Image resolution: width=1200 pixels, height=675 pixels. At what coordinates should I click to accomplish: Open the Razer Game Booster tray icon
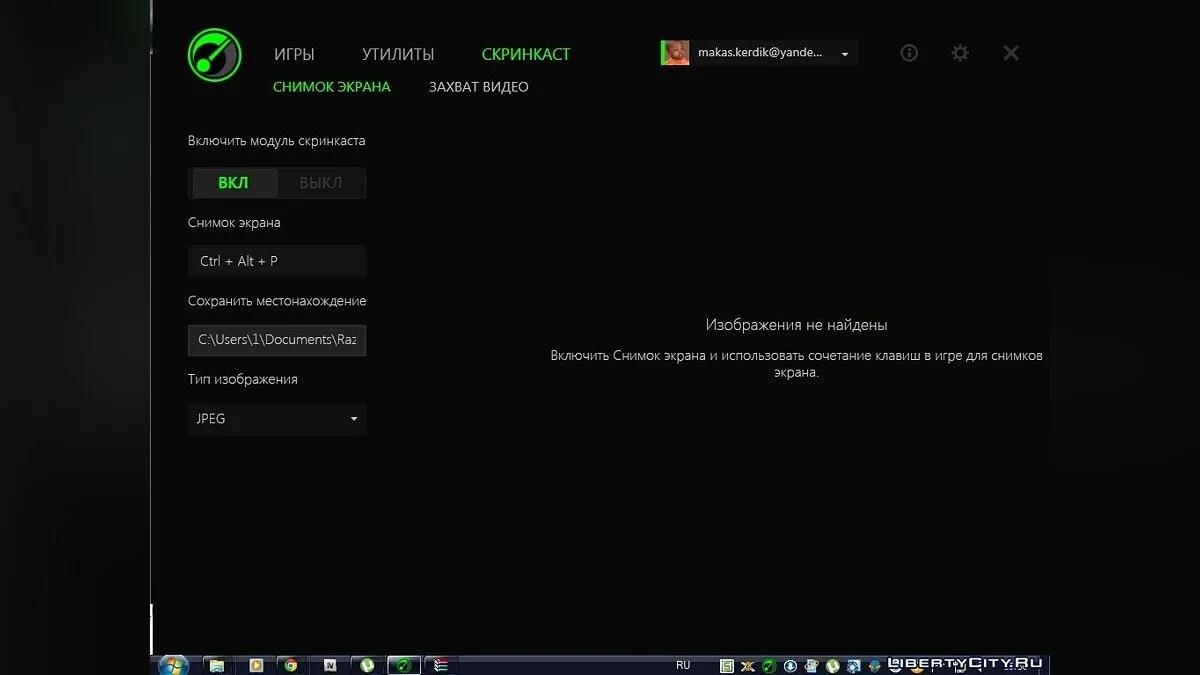[x=768, y=664]
